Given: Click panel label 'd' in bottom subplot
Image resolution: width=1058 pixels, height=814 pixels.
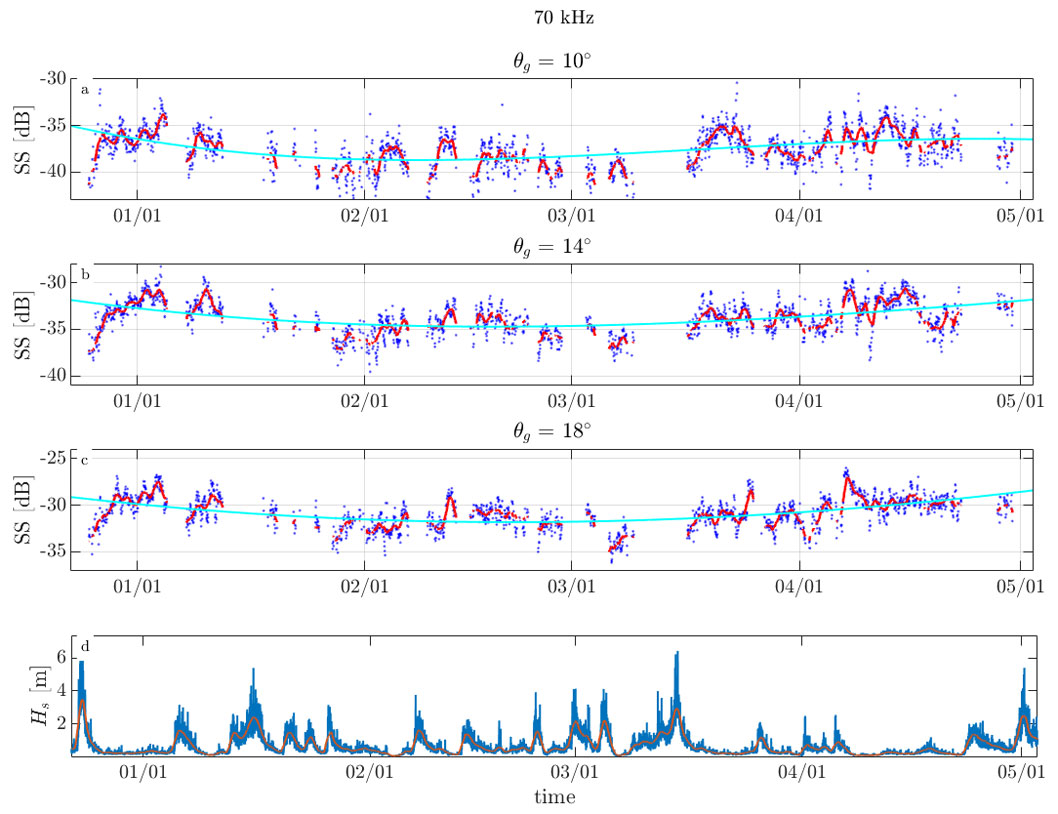Looking at the screenshot, I should (85, 647).
